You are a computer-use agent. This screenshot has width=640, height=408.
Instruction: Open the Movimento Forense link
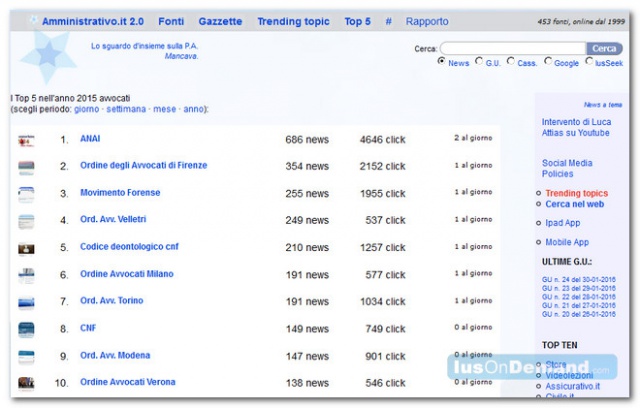(120, 193)
